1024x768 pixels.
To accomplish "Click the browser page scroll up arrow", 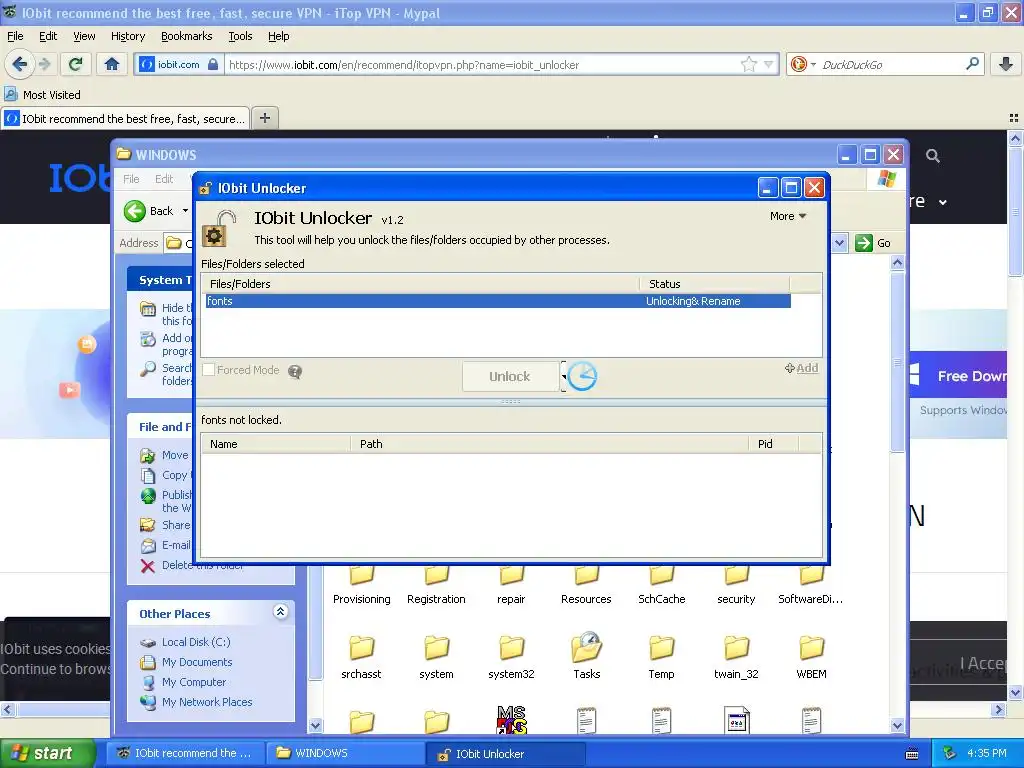I will point(1015,138).
